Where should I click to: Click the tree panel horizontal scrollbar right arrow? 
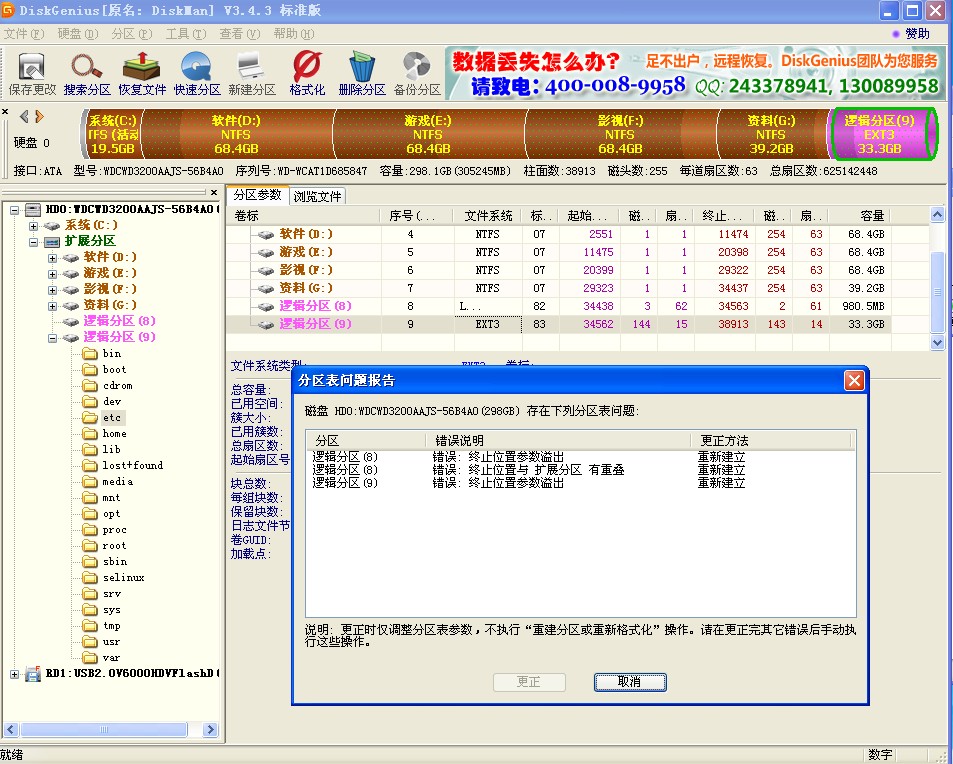(x=210, y=729)
